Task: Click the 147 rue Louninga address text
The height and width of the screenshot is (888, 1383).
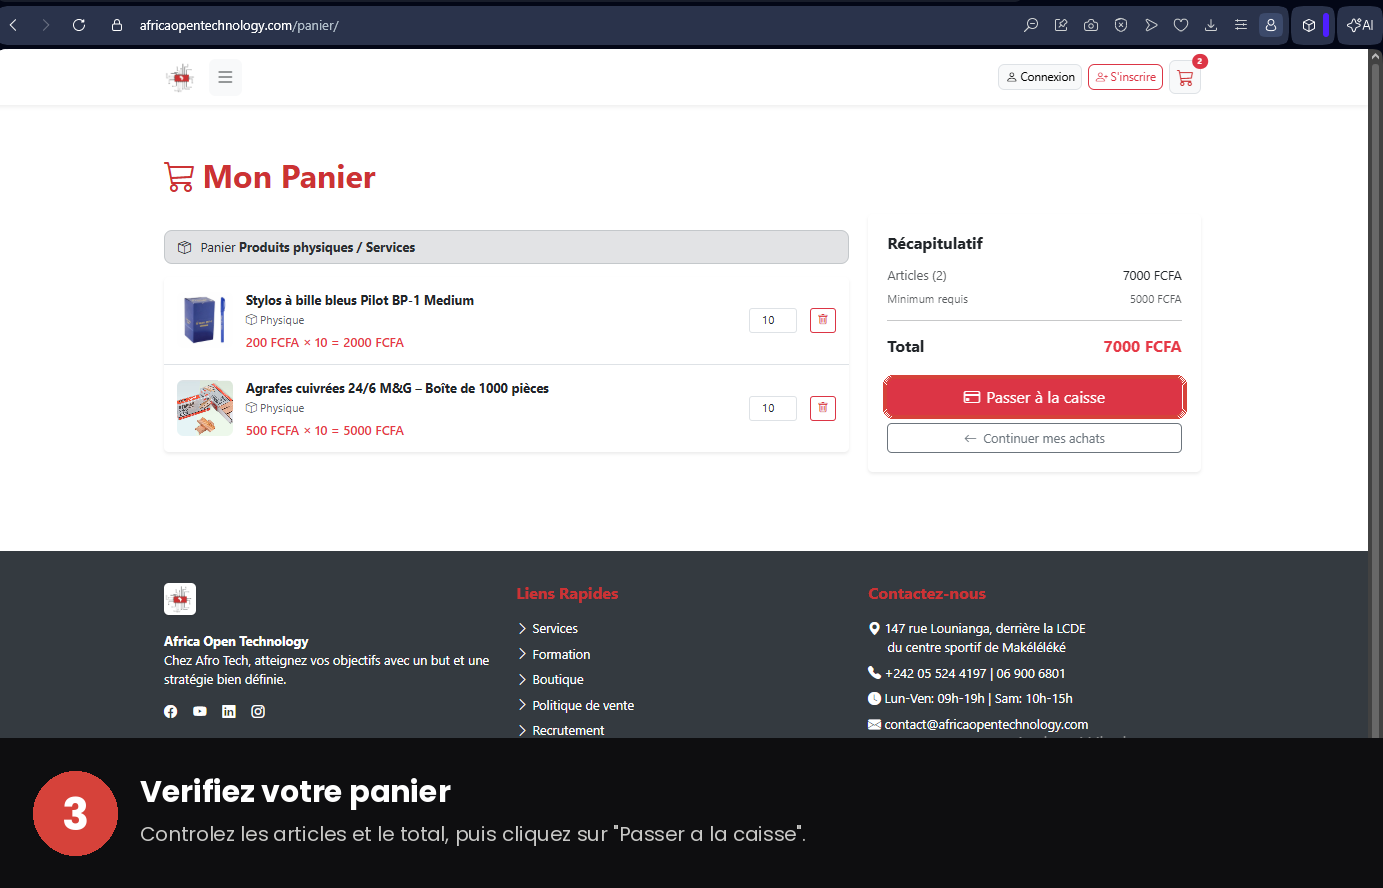Action: click(x=985, y=638)
